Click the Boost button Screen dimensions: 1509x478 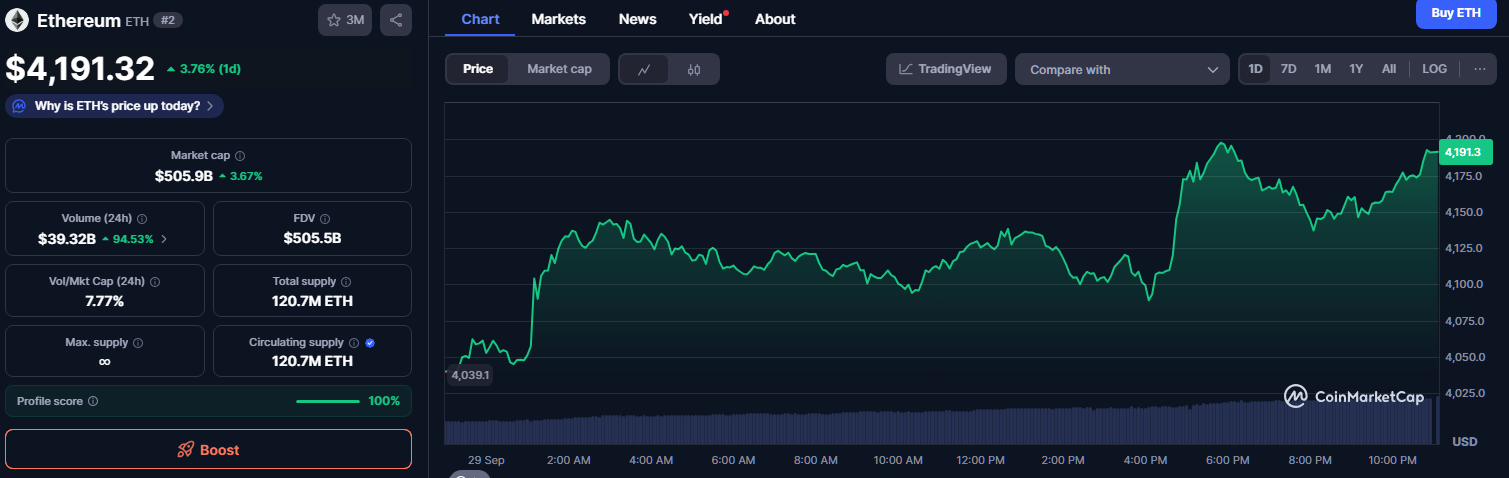tap(208, 450)
